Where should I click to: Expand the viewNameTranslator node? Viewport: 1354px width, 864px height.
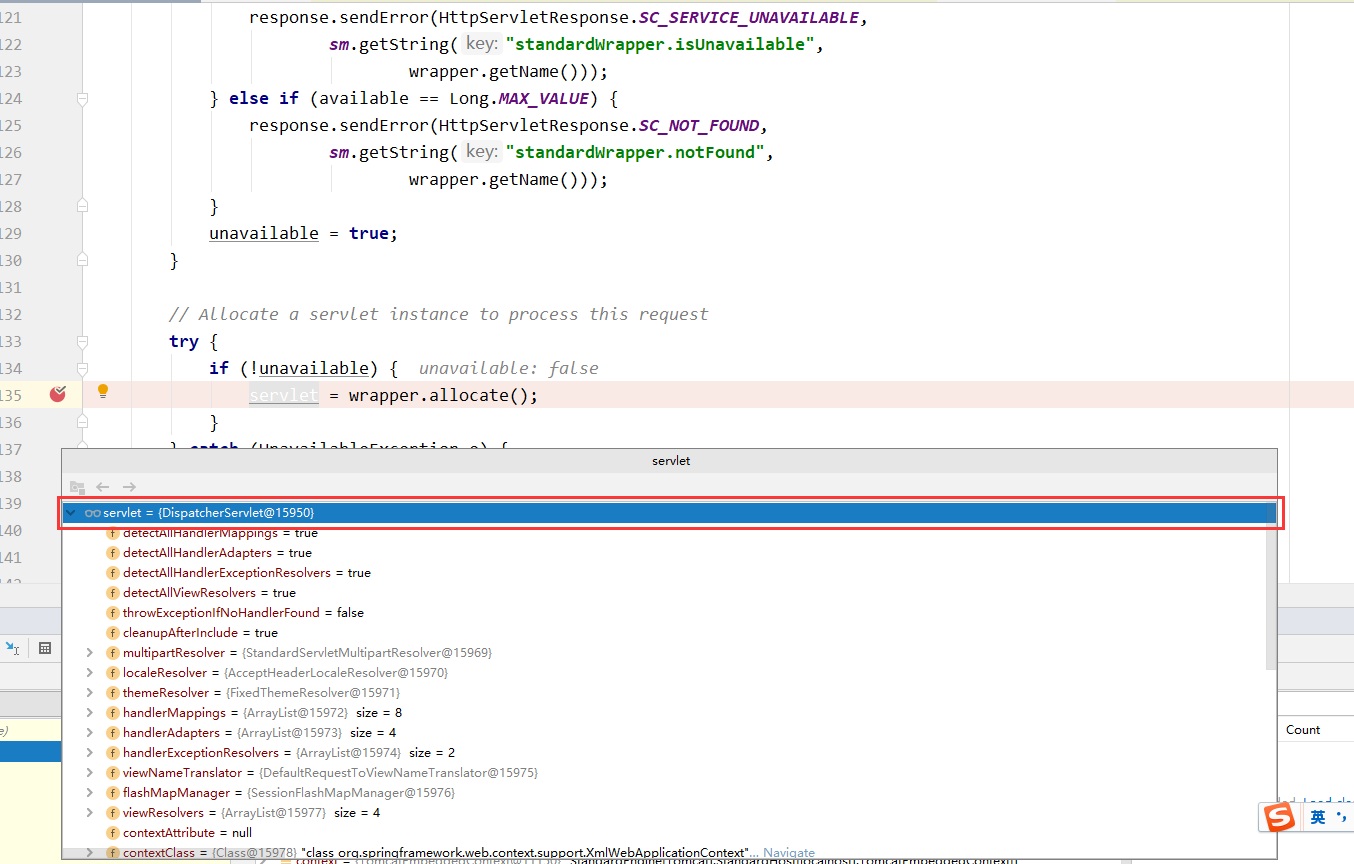(x=89, y=773)
